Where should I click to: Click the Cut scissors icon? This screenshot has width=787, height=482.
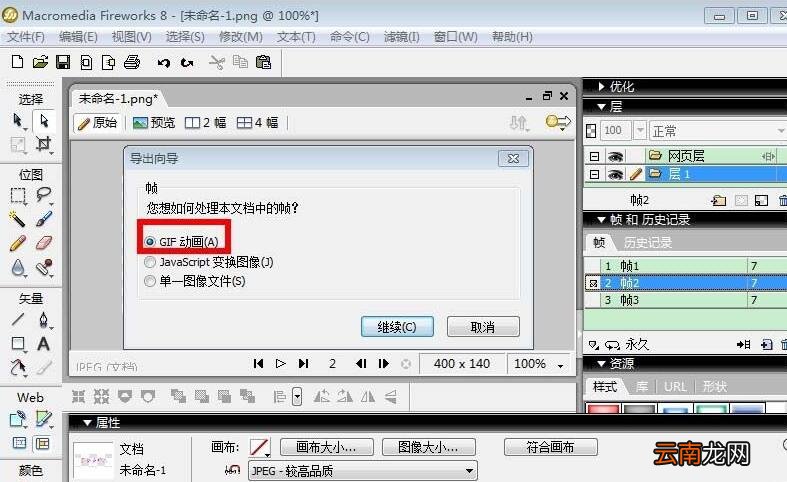point(217,63)
